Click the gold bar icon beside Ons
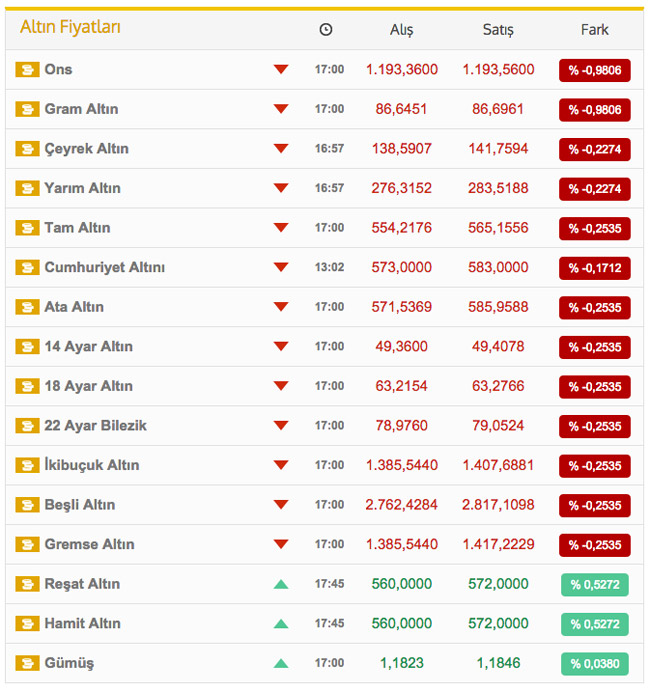The height and width of the screenshot is (692, 650). [27, 70]
